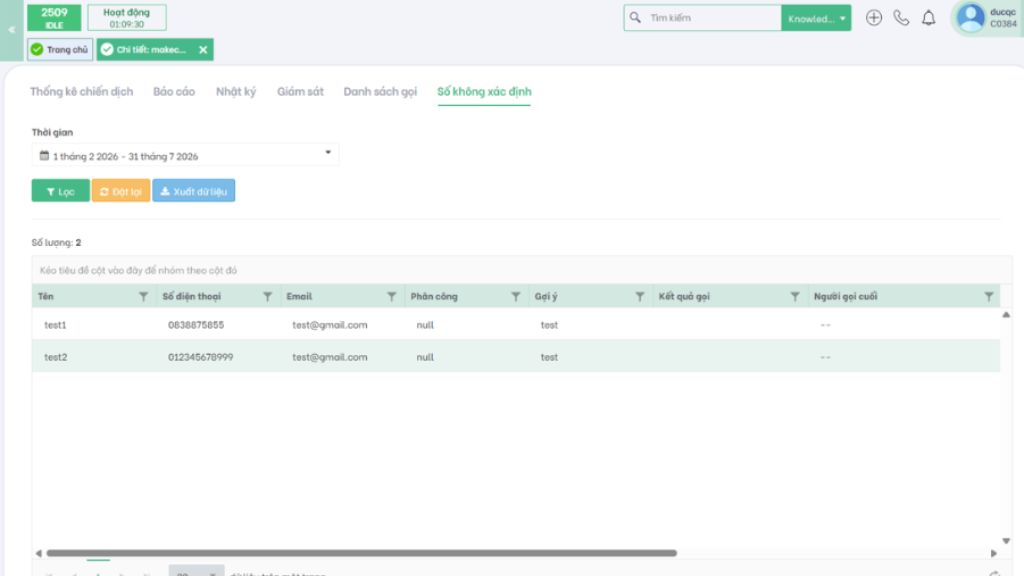Open the notifications bell
This screenshot has height=576, width=1024.
click(929, 18)
